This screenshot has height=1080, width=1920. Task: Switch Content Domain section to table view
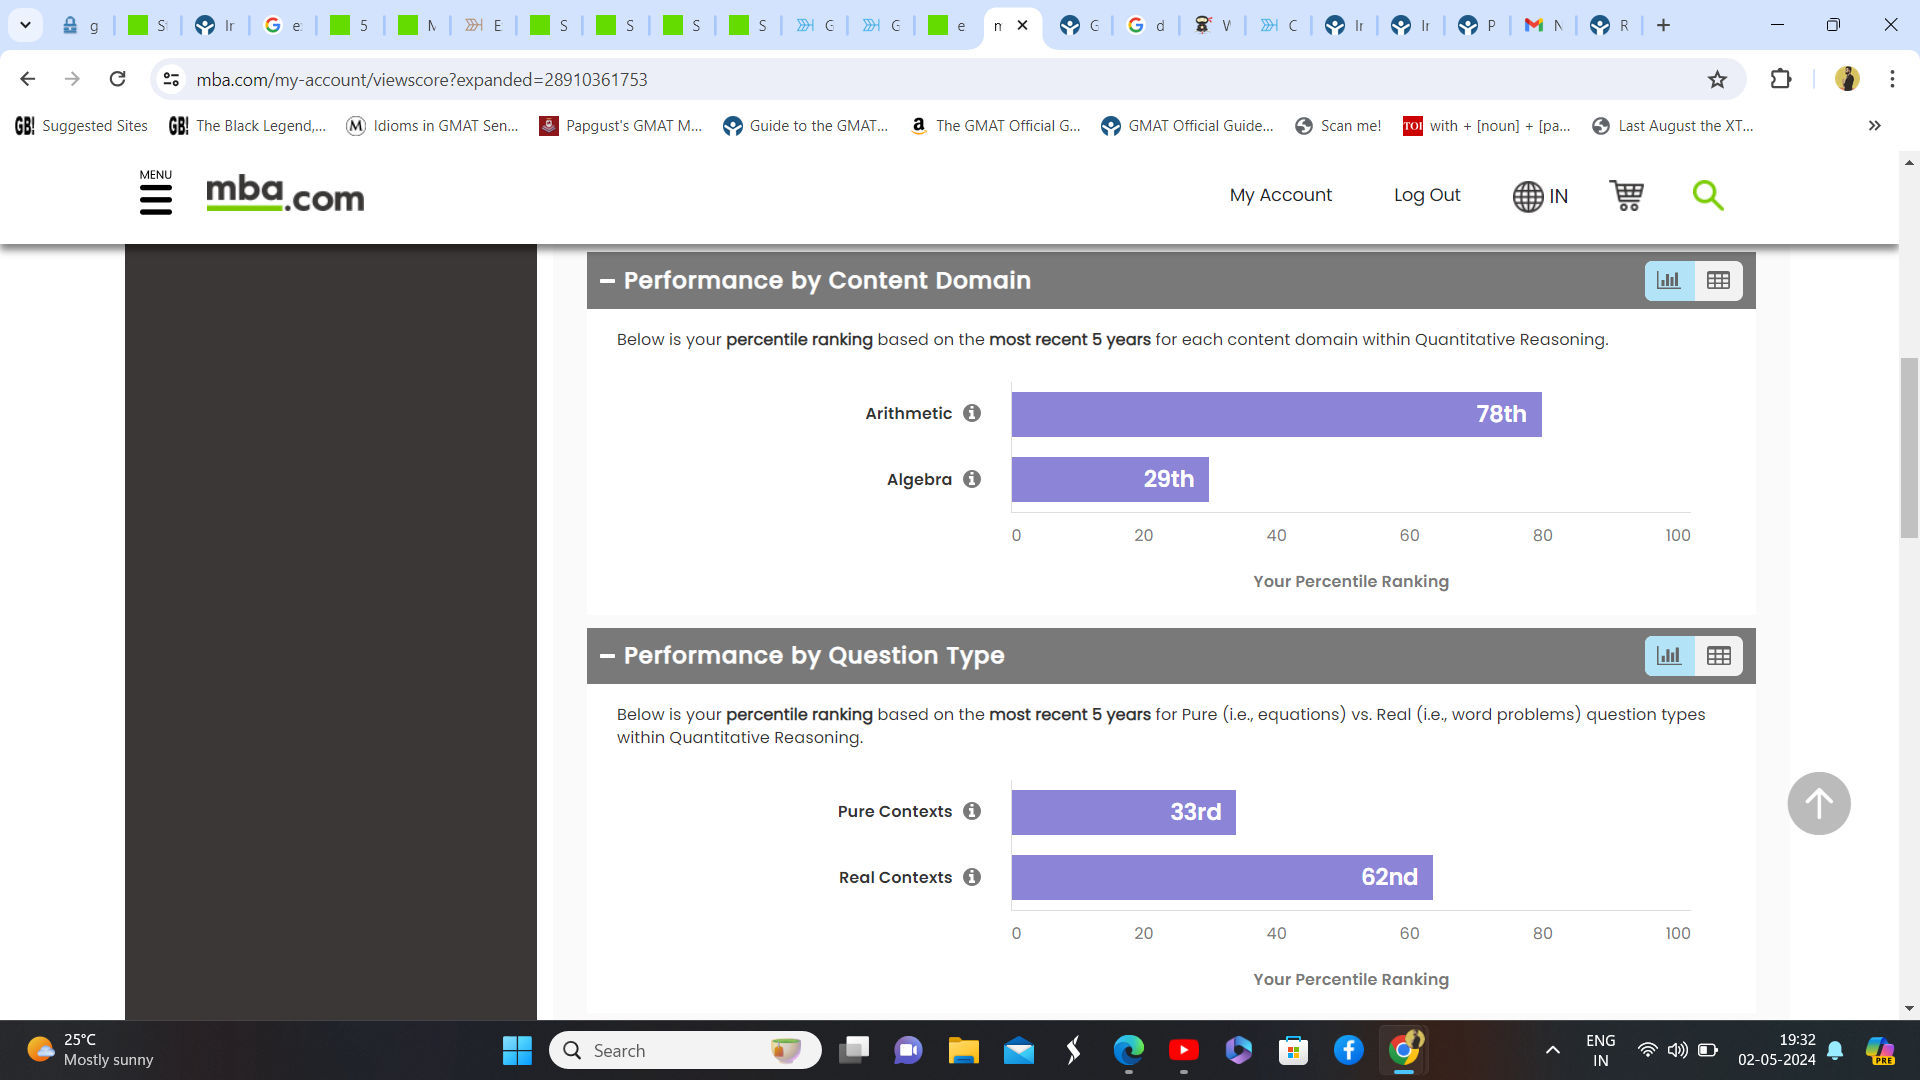pyautogui.click(x=1718, y=281)
